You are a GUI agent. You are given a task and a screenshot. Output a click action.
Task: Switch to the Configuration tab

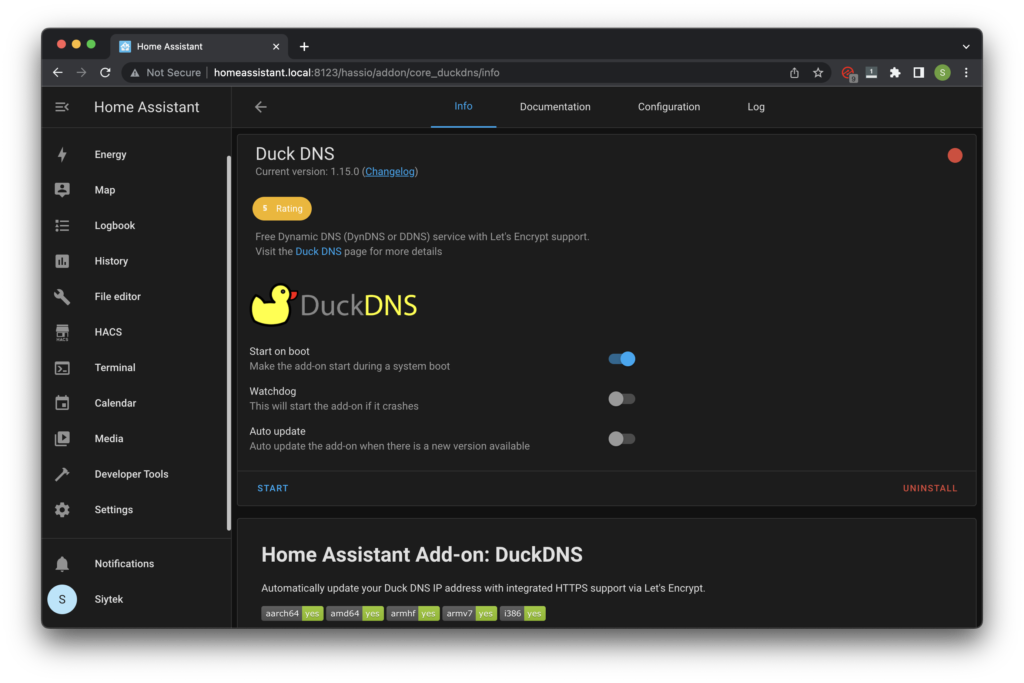tap(669, 107)
